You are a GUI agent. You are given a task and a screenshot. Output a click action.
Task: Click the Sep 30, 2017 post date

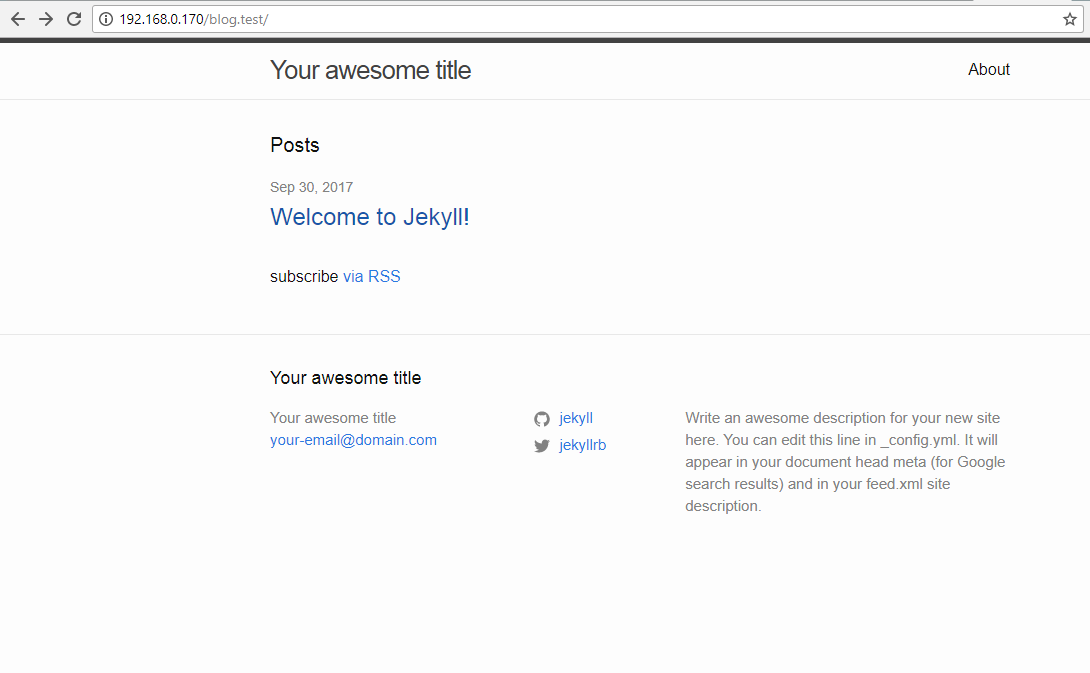point(311,187)
